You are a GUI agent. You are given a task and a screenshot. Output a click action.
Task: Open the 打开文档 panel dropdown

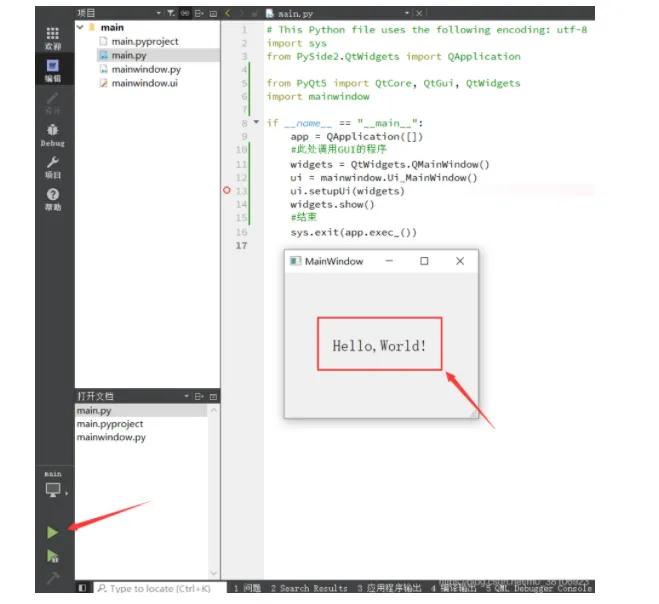click(x=186, y=396)
